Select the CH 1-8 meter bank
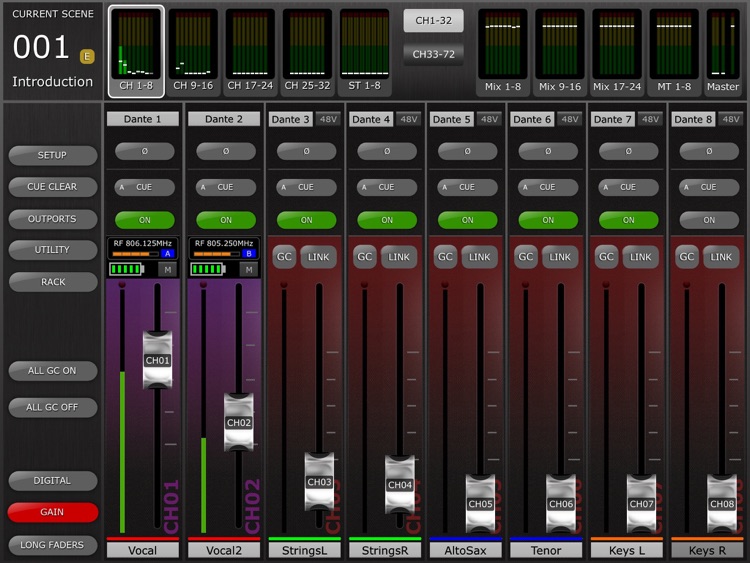This screenshot has height=563, width=750. coord(136,51)
